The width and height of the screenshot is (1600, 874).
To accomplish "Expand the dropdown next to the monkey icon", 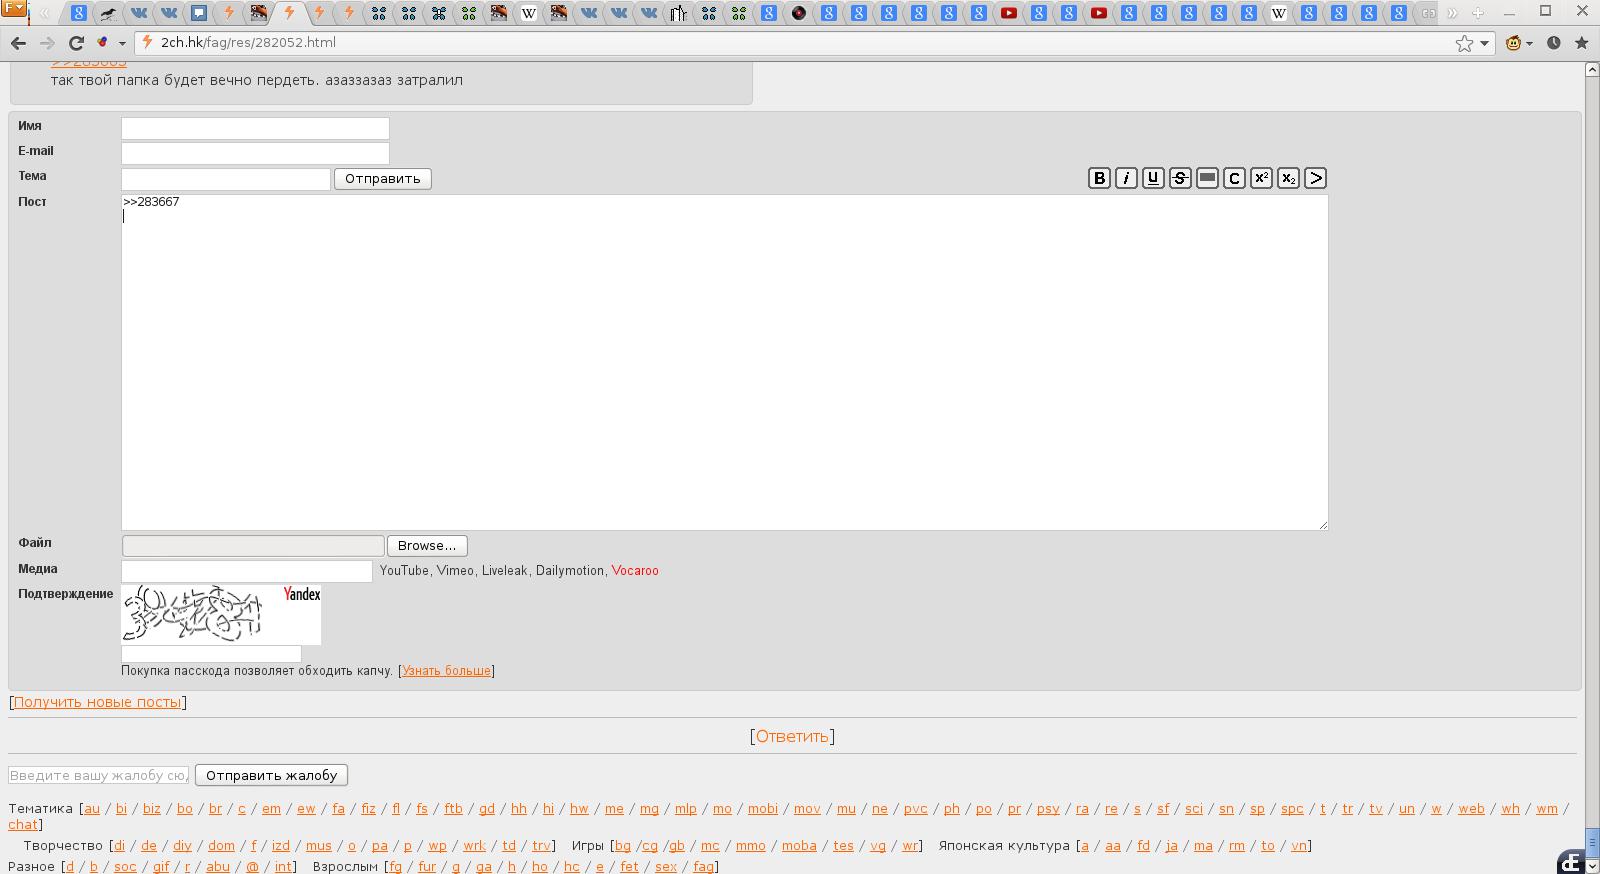I will [1530, 44].
